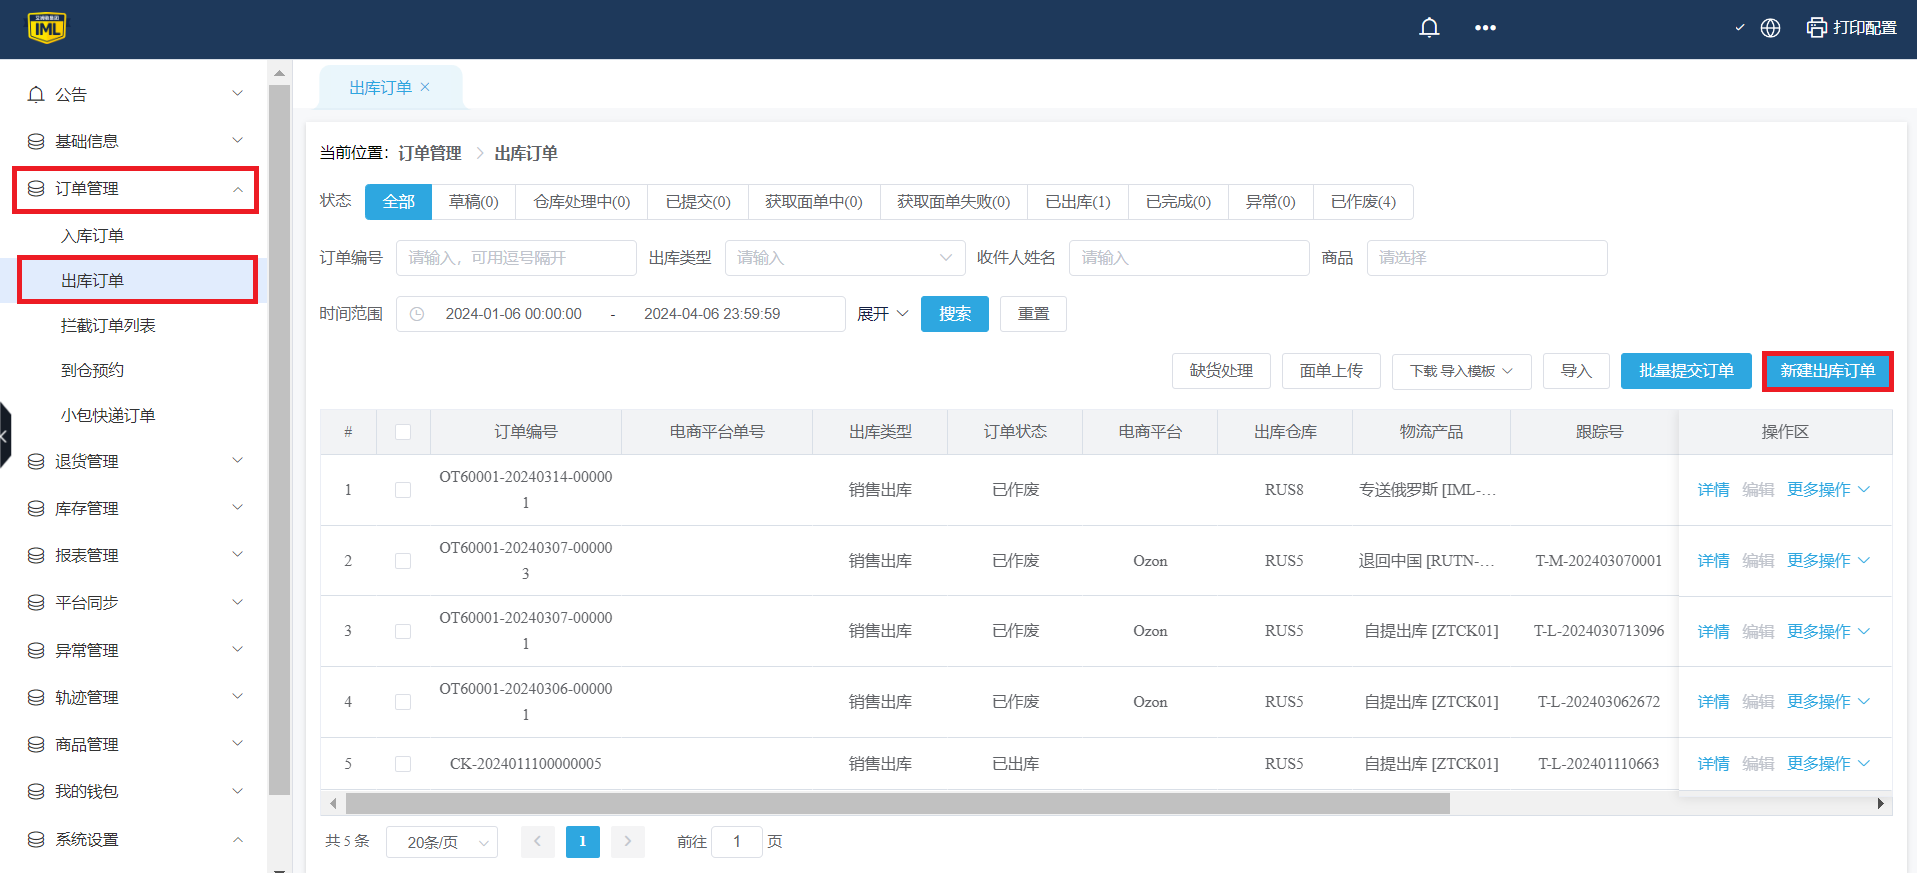Go to next page with the right arrow

[x=627, y=841]
